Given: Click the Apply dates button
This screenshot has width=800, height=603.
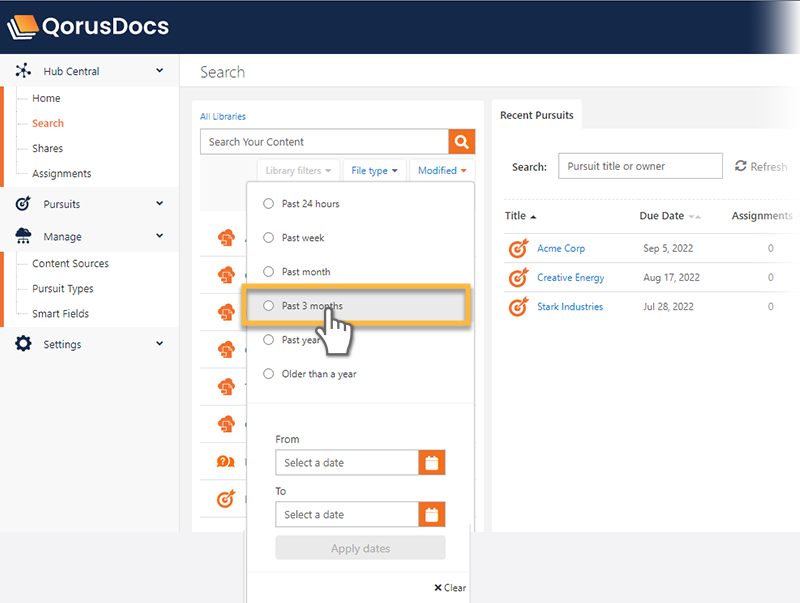Looking at the screenshot, I should pos(360,548).
